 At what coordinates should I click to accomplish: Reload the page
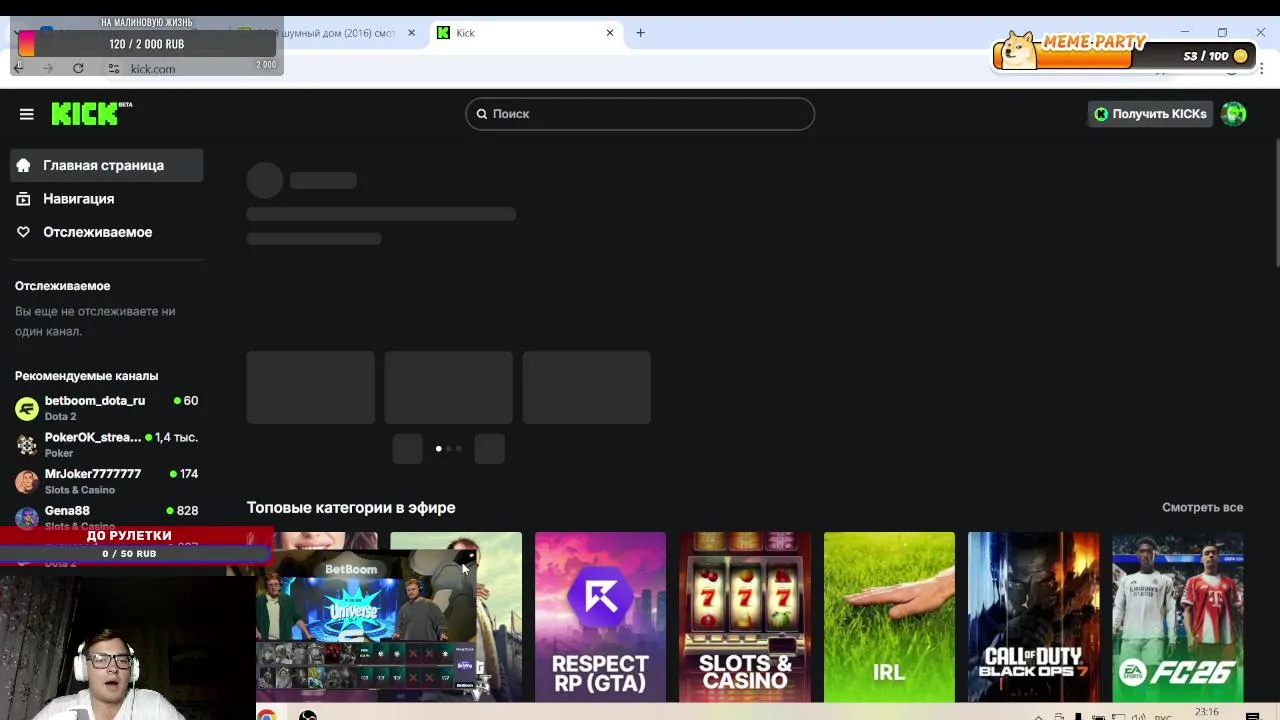(x=78, y=68)
